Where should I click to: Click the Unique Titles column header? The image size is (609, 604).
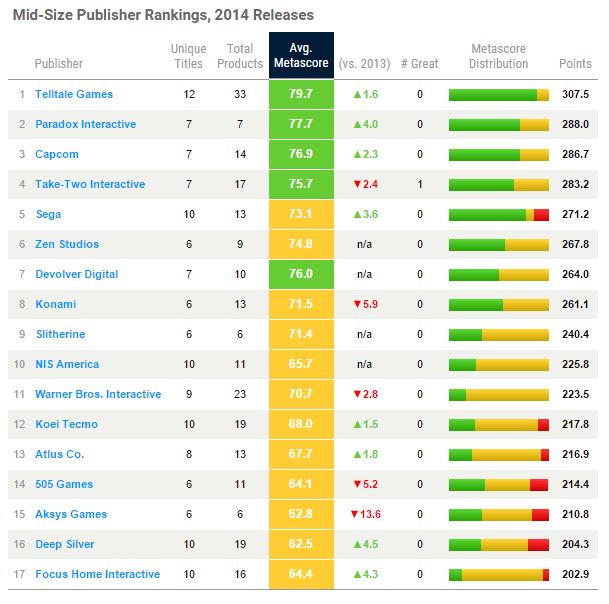(188, 56)
